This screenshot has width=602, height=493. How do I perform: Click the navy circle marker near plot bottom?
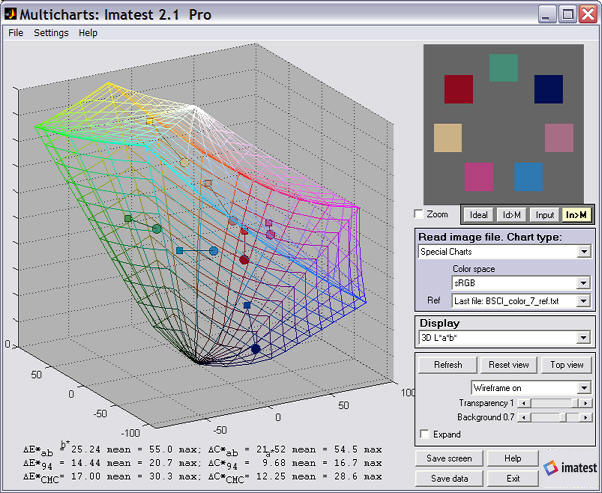pos(256,349)
